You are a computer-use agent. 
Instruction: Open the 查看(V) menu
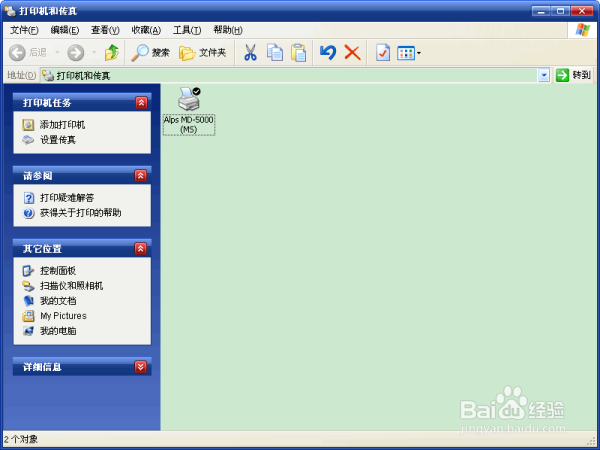105,30
